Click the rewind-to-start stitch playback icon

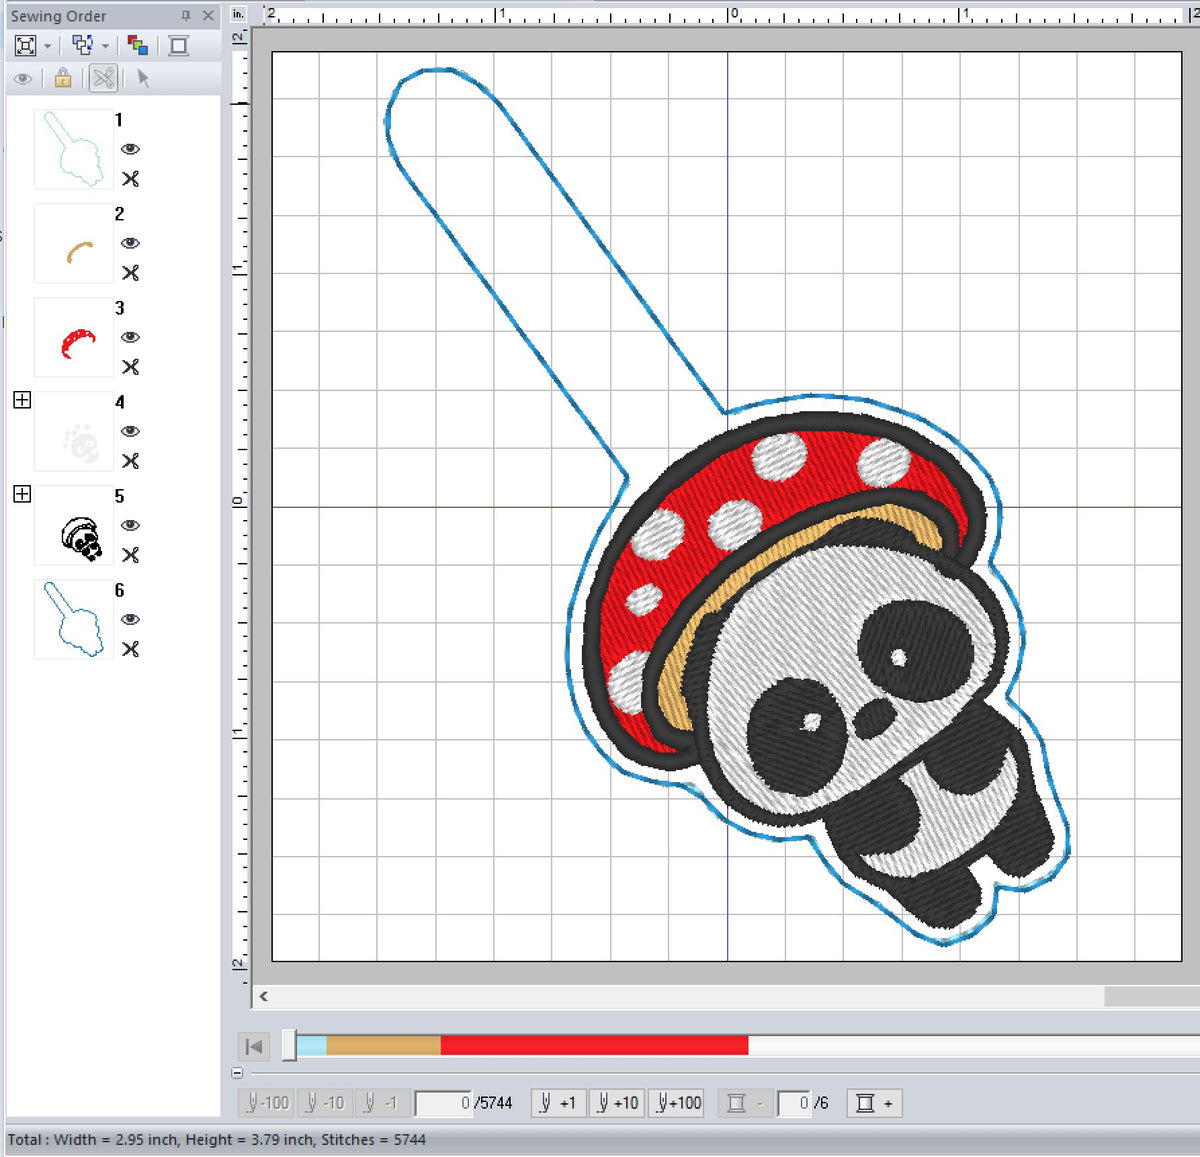(254, 1046)
